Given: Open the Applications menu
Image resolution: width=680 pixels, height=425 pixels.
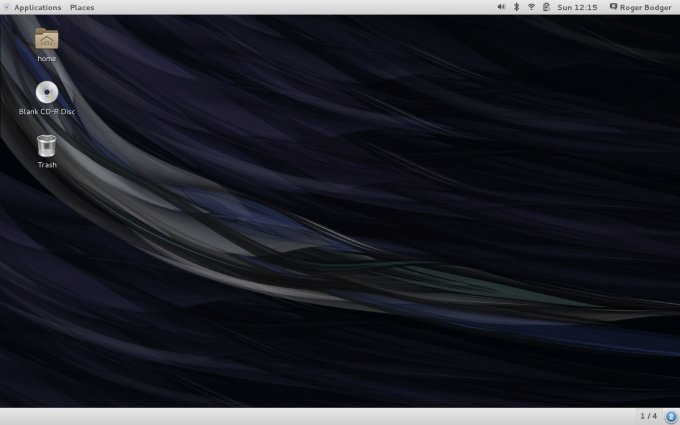Looking at the screenshot, I should (37, 7).
